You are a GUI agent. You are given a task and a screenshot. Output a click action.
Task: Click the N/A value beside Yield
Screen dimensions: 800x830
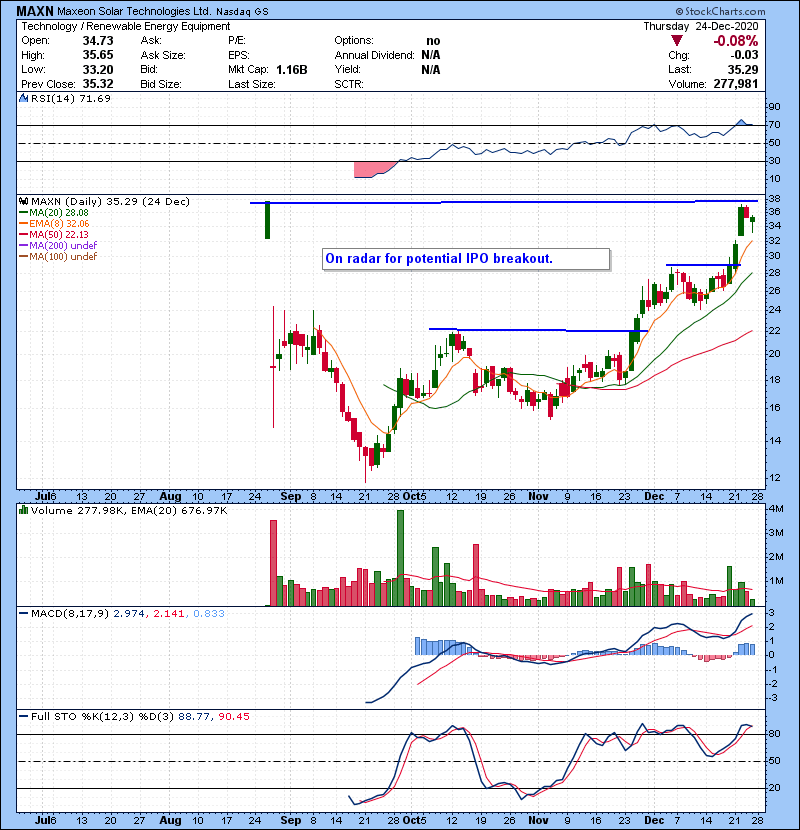[x=431, y=70]
